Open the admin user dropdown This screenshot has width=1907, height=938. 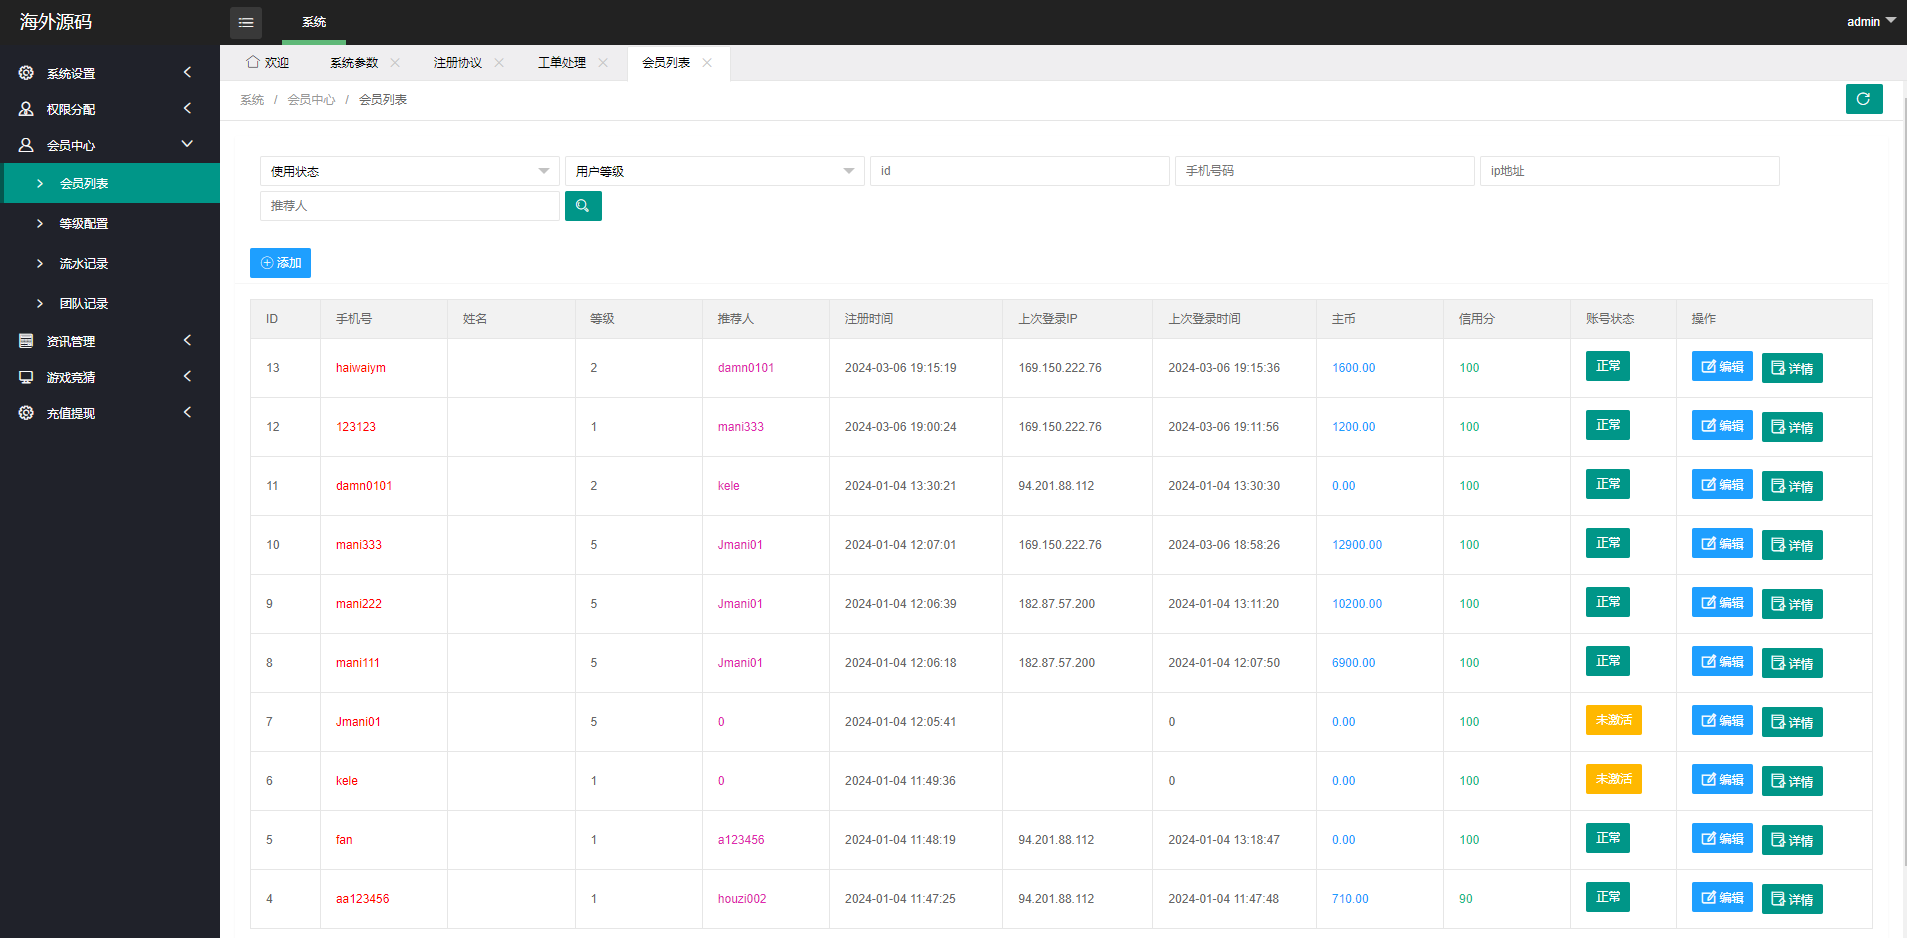[x=1870, y=21]
